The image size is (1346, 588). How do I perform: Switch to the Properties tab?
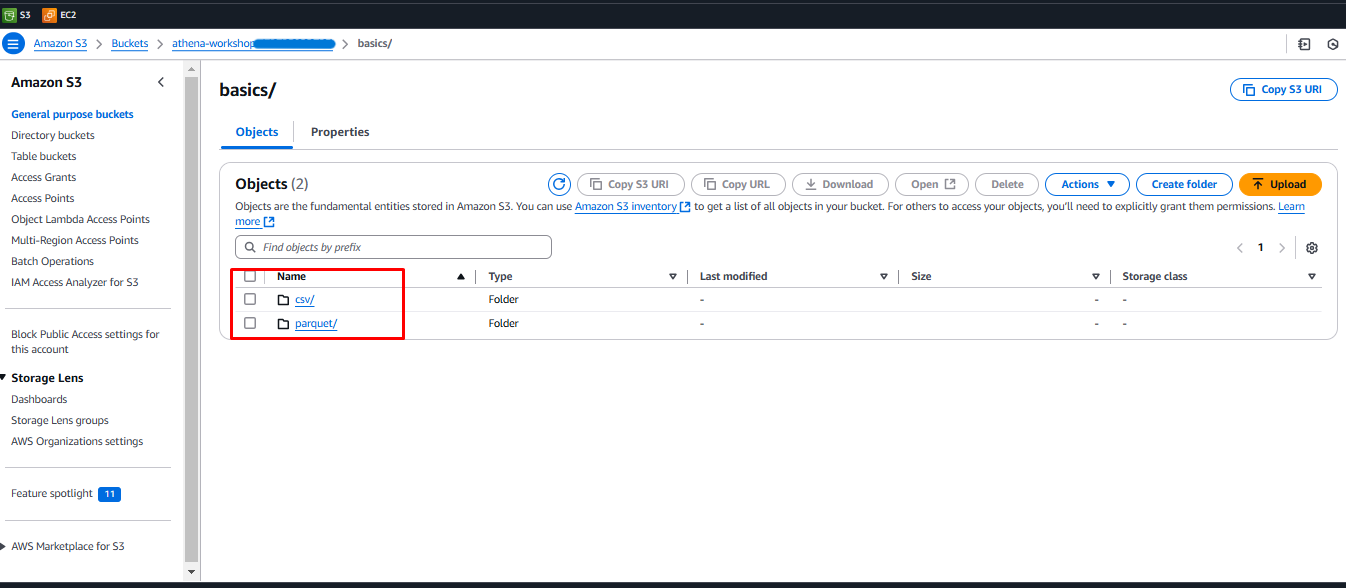[340, 131]
